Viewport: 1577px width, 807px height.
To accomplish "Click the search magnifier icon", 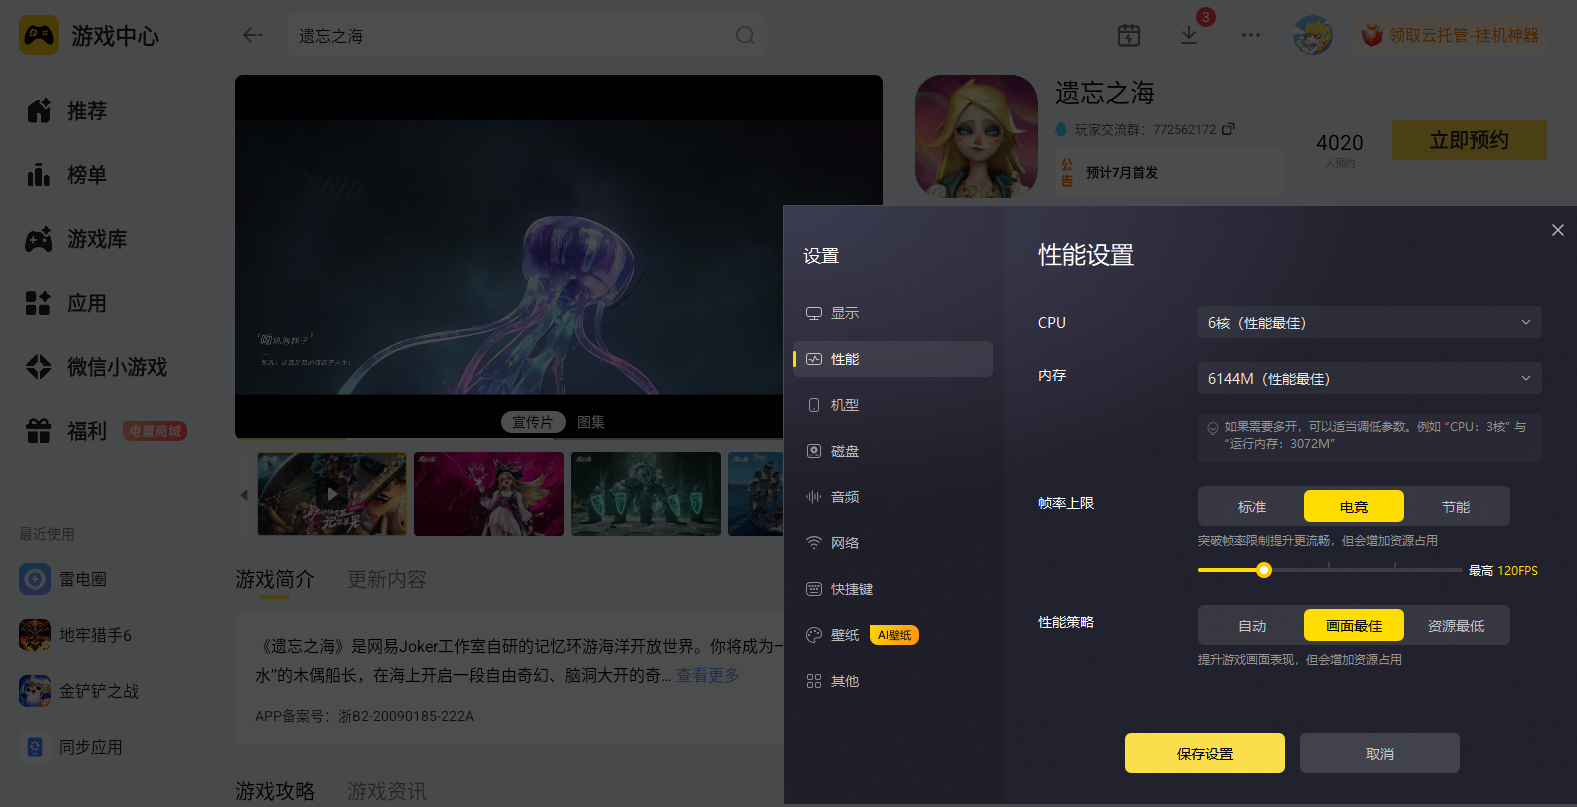I will point(745,35).
